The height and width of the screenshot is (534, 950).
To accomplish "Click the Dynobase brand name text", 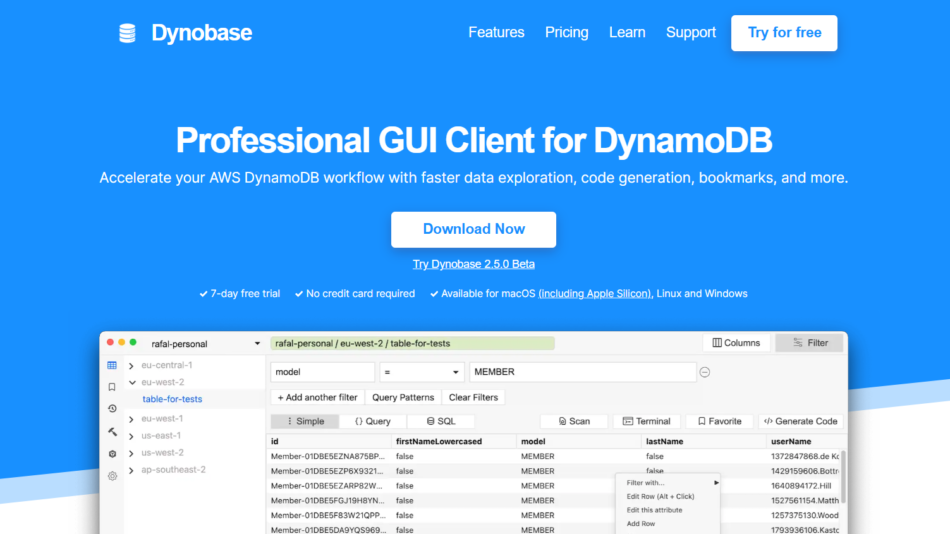I will click(202, 33).
